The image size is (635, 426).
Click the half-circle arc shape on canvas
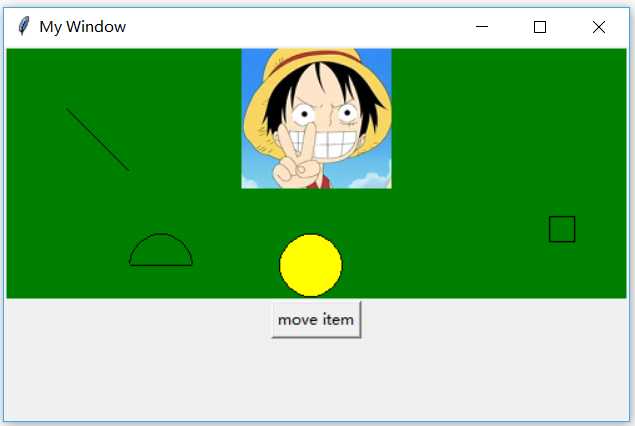click(161, 249)
